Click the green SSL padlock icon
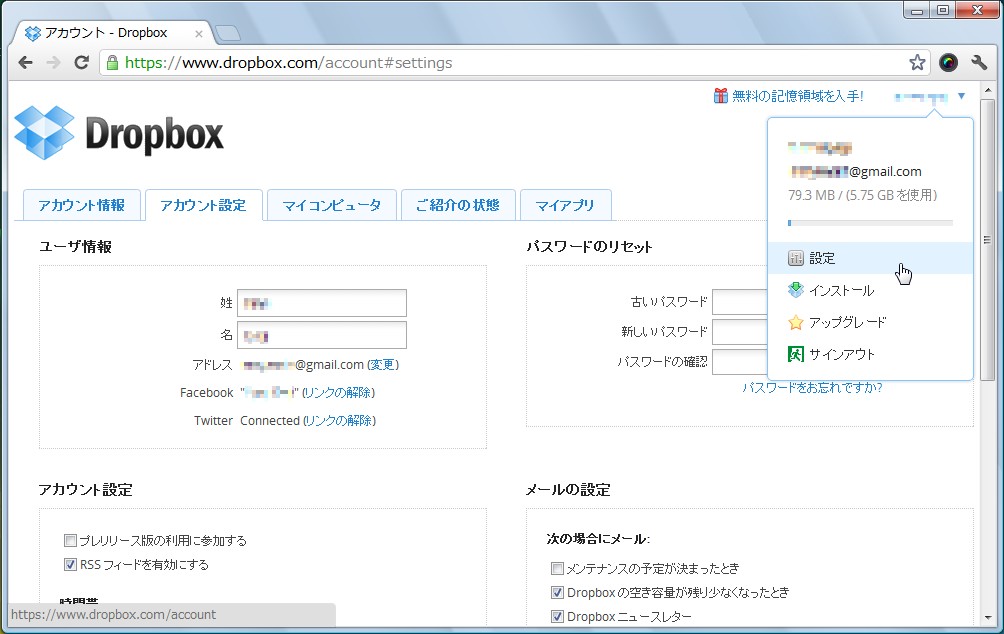This screenshot has height=634, width=1004. pyautogui.click(x=112, y=63)
